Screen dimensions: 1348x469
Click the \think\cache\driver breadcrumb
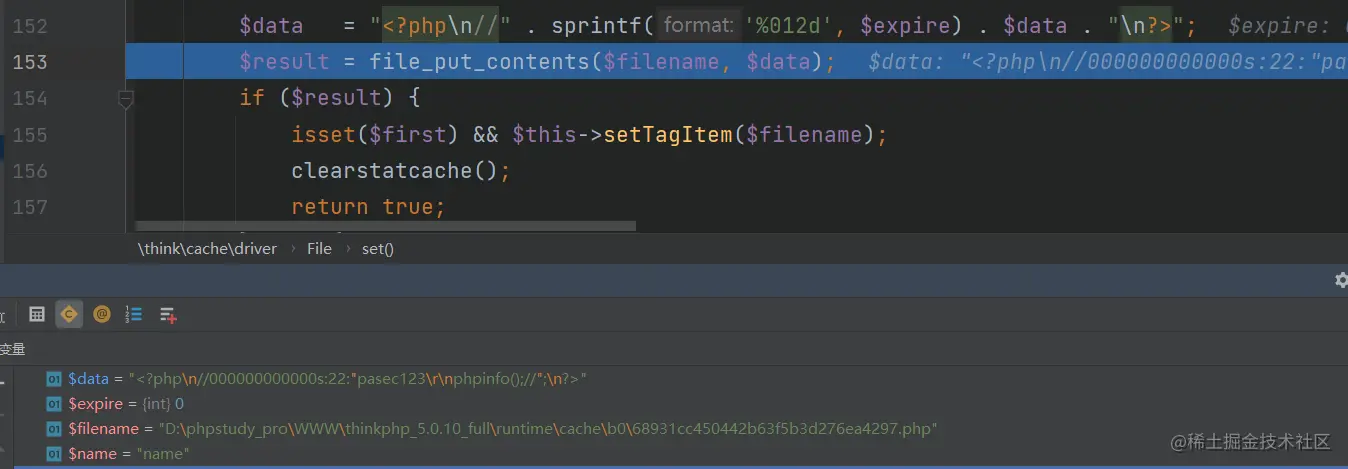[x=207, y=248]
